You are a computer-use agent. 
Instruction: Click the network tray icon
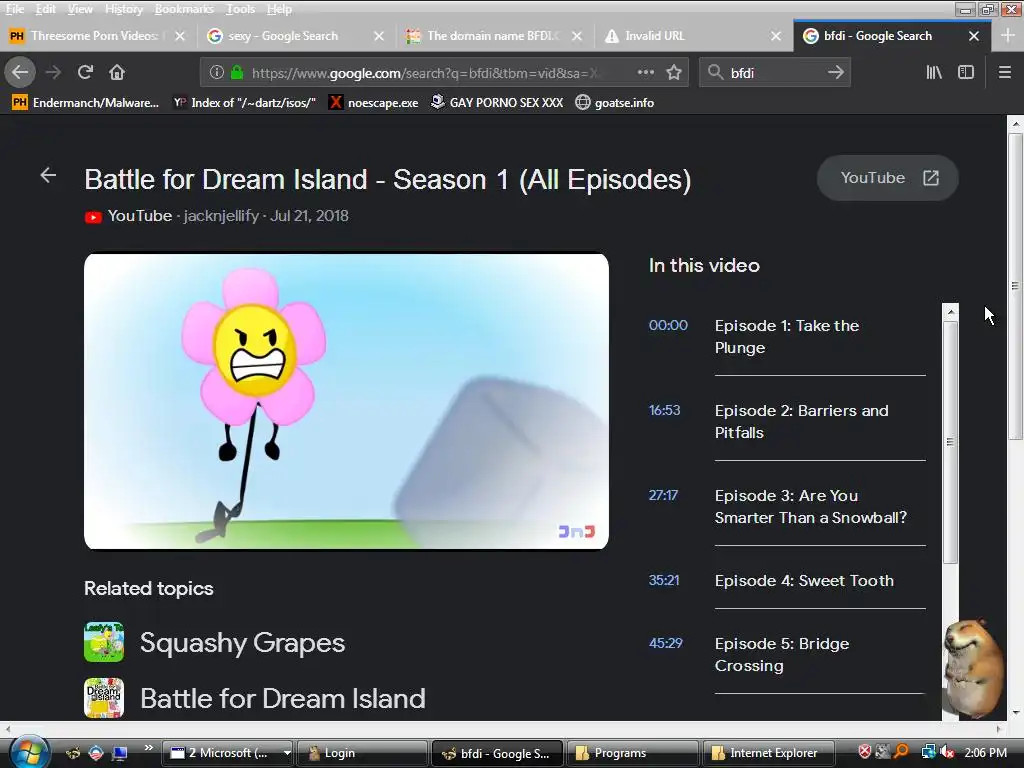pos(928,752)
